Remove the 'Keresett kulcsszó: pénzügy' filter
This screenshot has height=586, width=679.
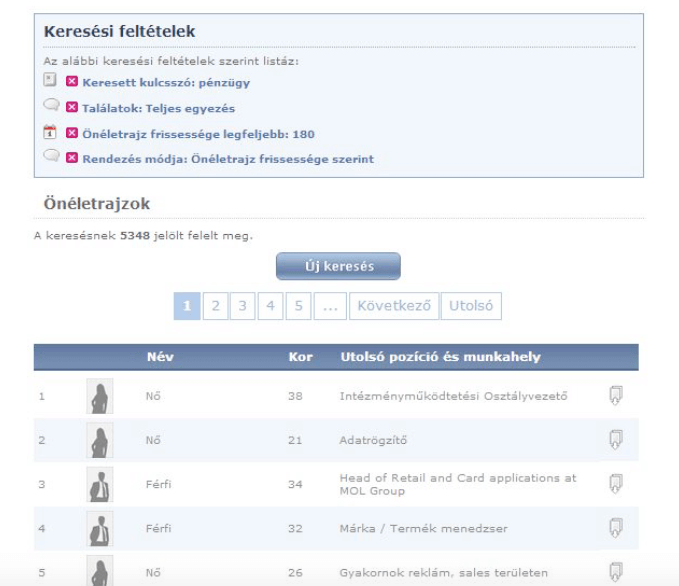point(72,82)
